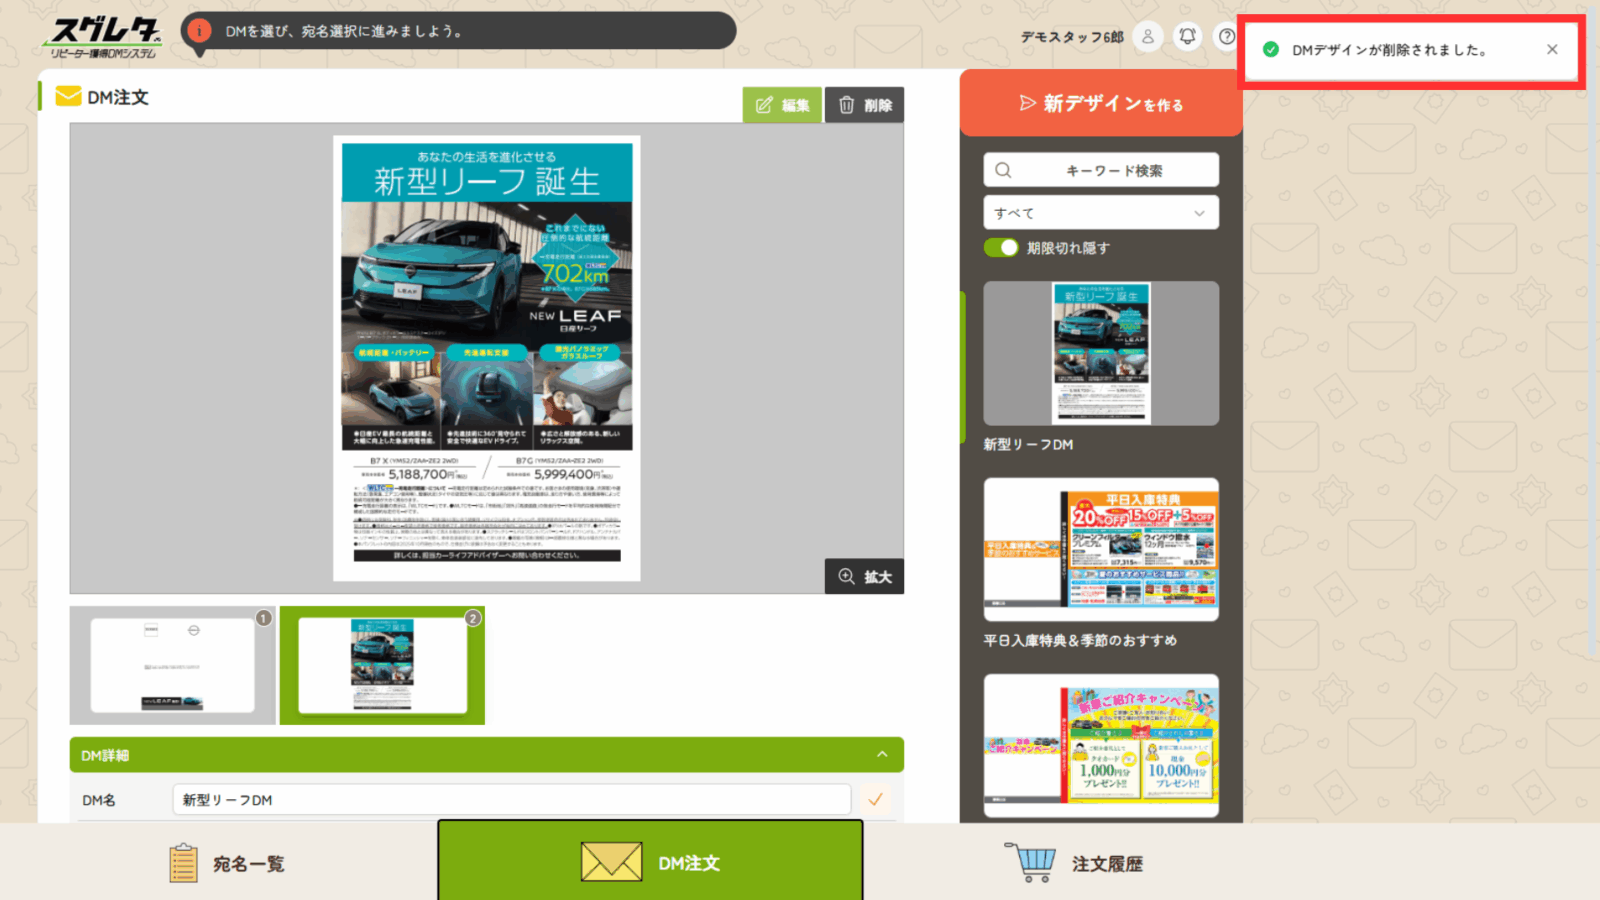Click the checkmark beside DM名 field
Screen dimensions: 1600x900
tap(875, 800)
